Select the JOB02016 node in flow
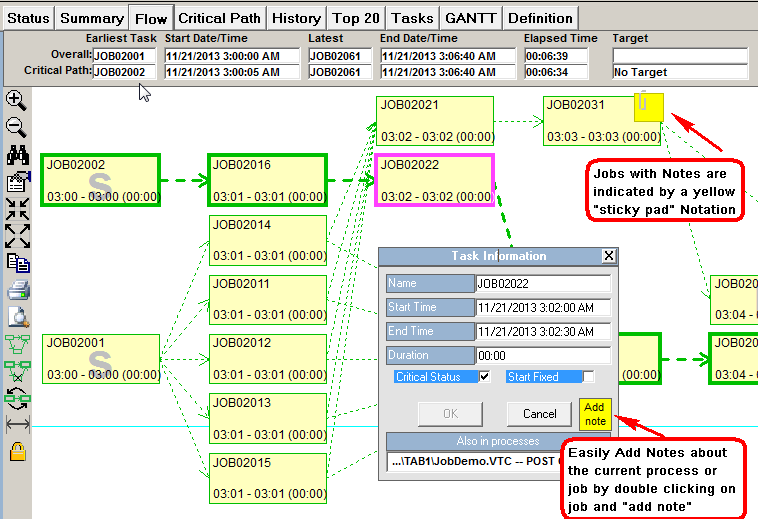This screenshot has width=758, height=519. (268, 180)
